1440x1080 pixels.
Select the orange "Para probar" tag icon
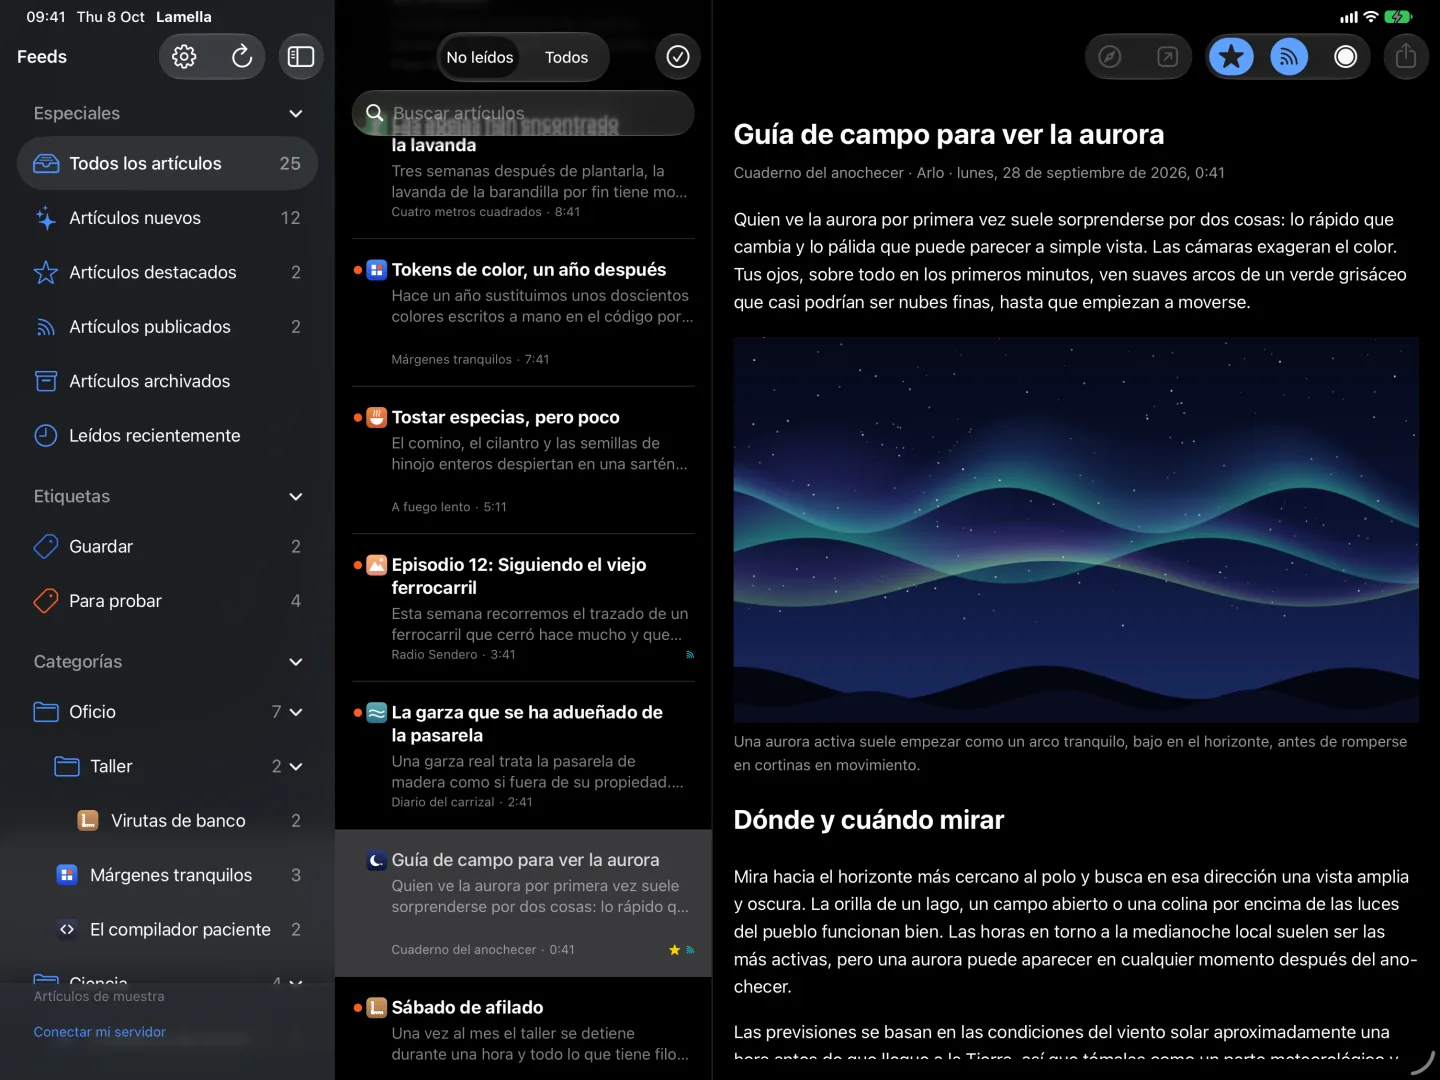tap(46, 601)
